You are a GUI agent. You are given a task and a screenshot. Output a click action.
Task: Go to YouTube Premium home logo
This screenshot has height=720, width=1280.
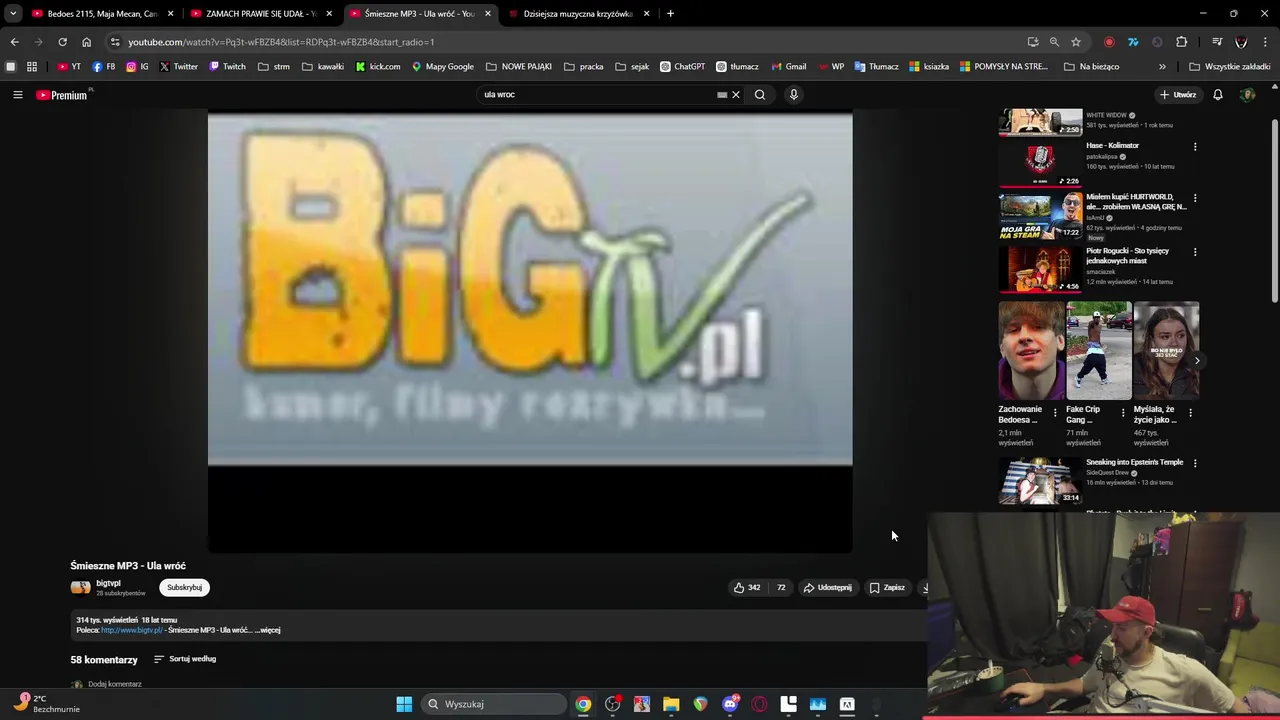pos(62,95)
